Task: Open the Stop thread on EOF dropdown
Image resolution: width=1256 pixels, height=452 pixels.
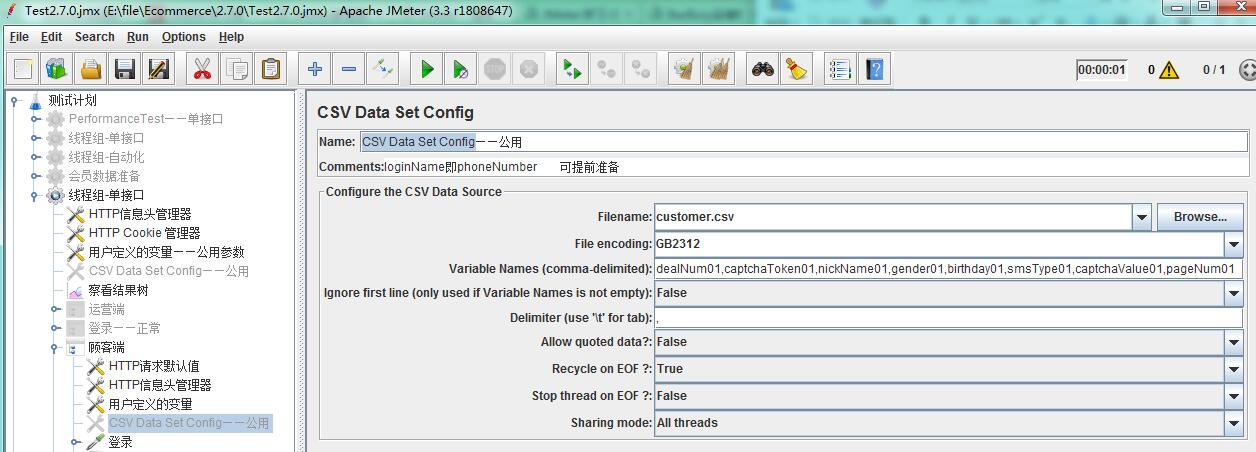Action: (1234, 396)
